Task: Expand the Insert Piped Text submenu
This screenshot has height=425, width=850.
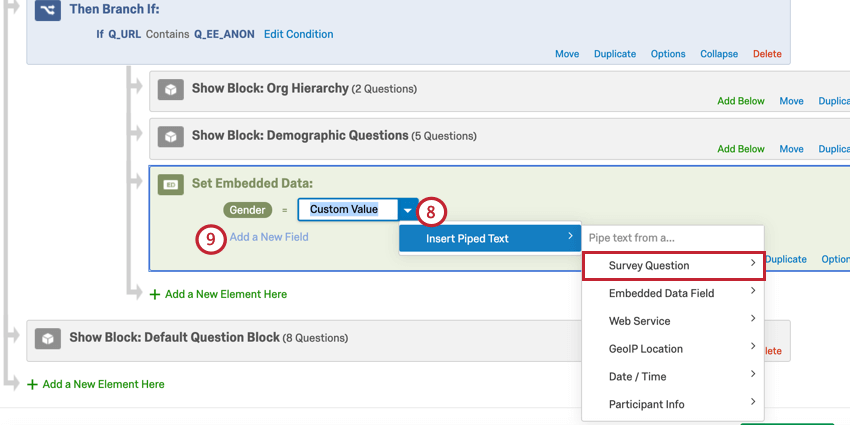Action: [x=490, y=238]
